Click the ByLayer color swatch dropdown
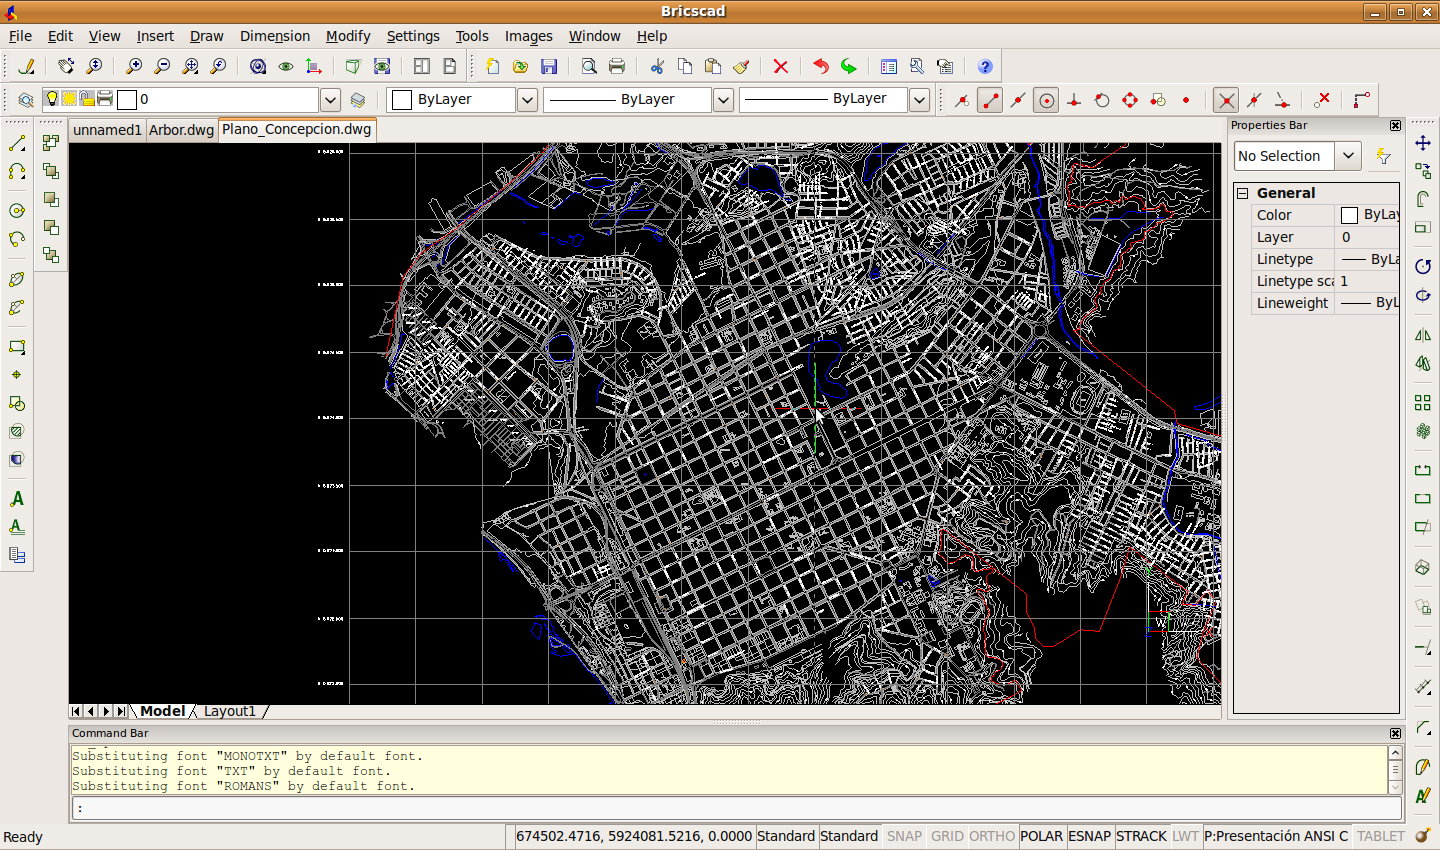 coord(527,100)
